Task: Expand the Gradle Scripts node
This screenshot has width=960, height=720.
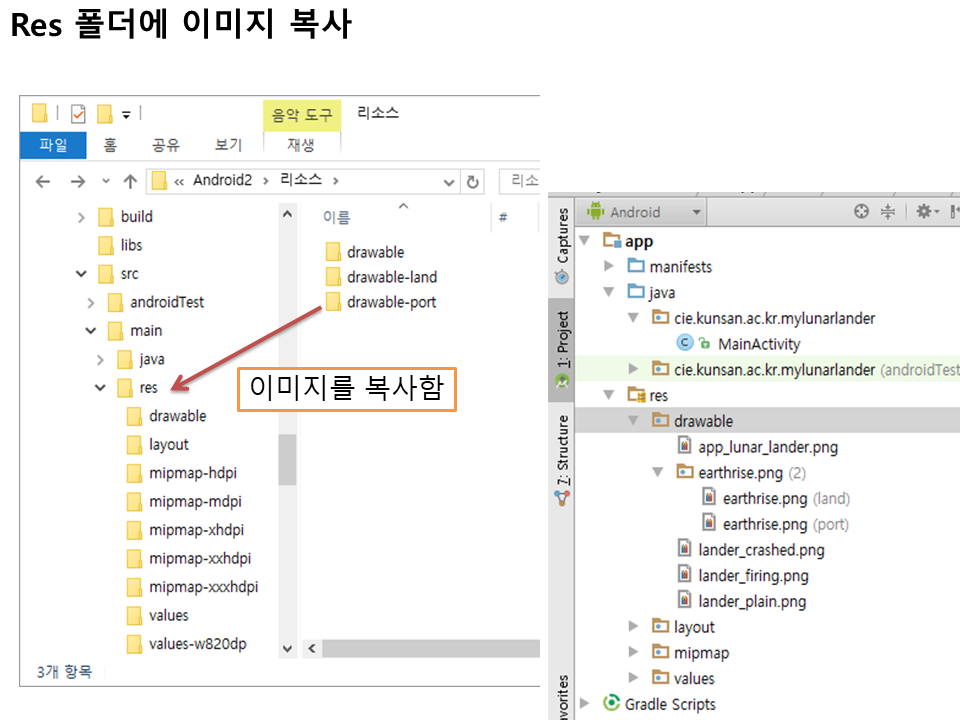Action: coord(586,704)
